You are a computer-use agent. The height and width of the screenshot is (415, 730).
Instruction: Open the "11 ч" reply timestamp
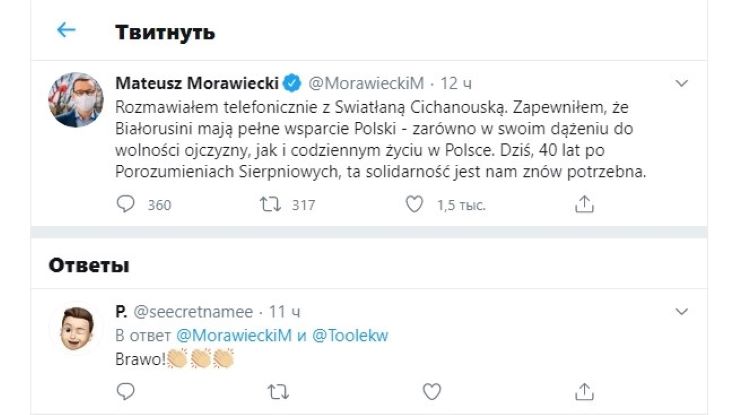point(286,311)
